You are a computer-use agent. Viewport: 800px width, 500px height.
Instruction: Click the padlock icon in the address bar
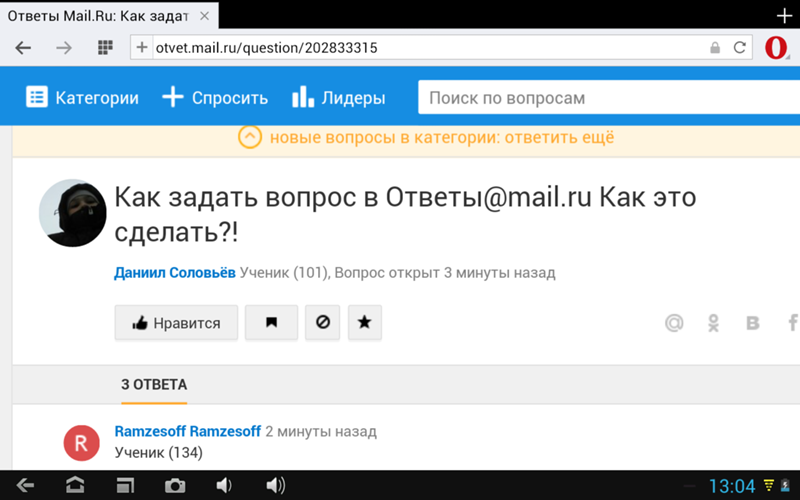[x=715, y=47]
